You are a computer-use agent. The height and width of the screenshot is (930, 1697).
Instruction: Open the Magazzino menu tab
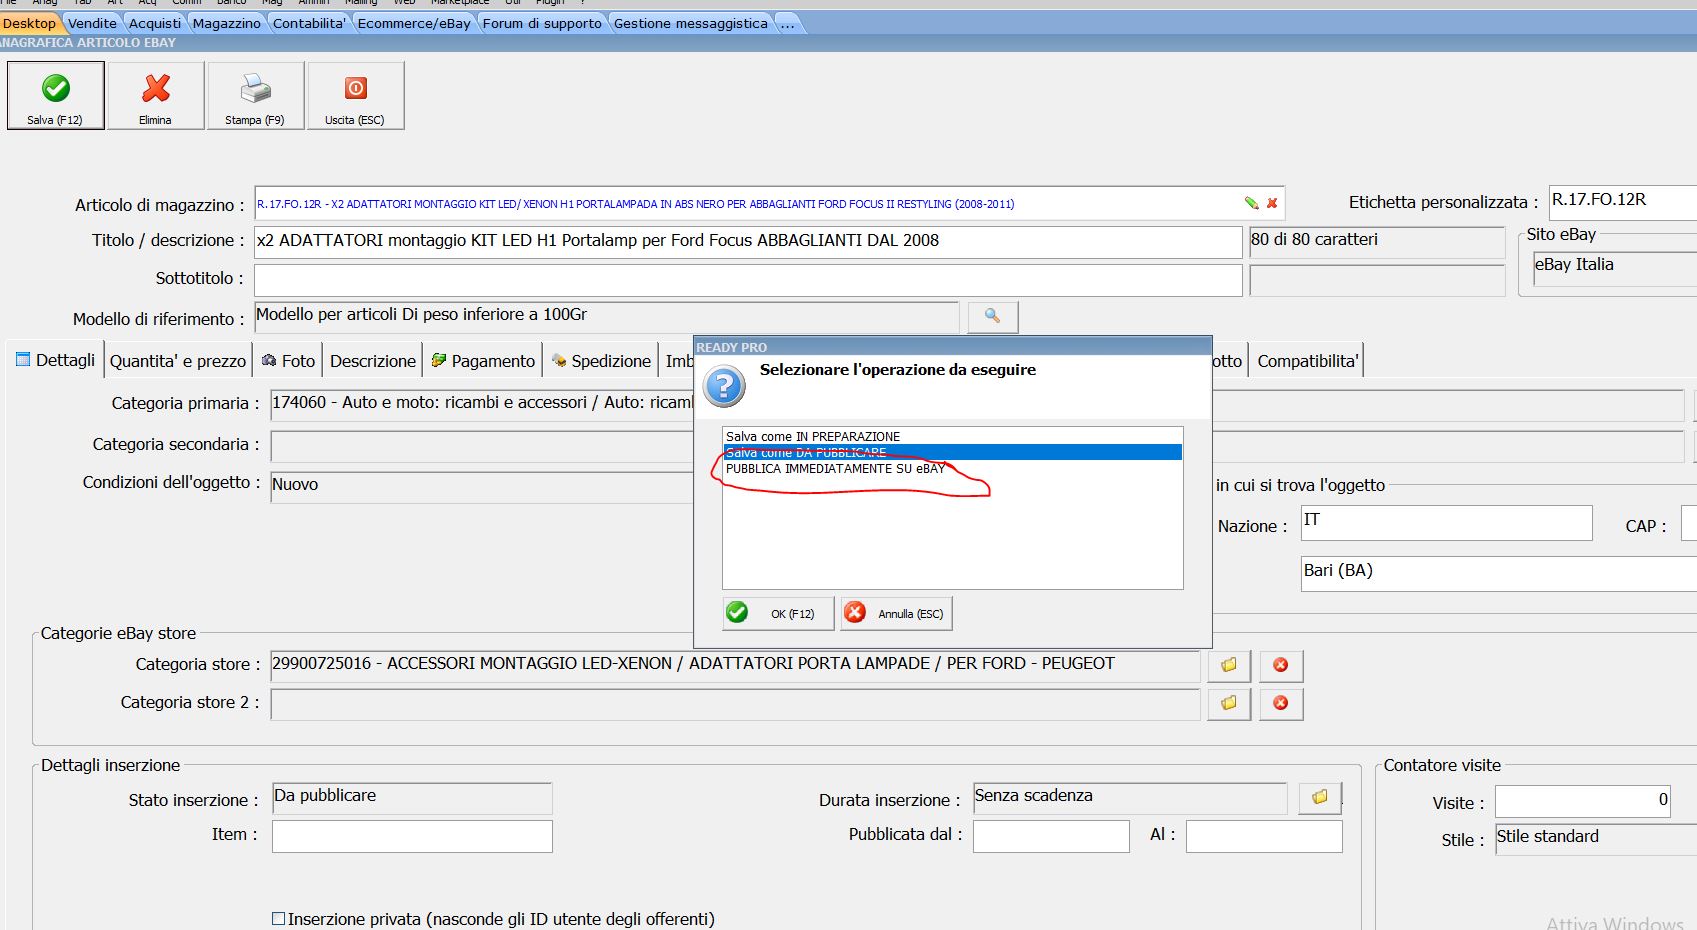click(x=226, y=23)
